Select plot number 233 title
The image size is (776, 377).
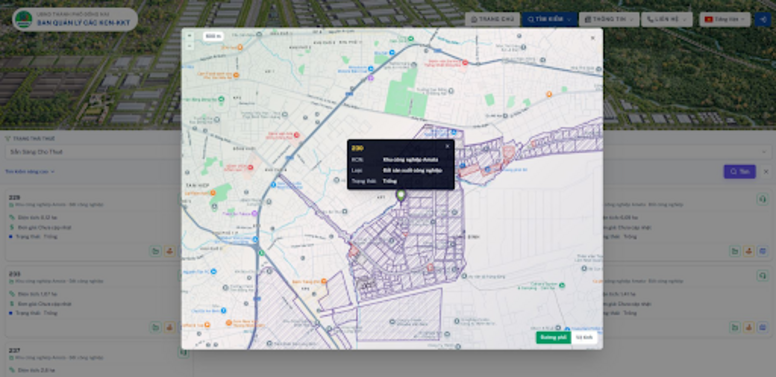pyautogui.click(x=14, y=274)
